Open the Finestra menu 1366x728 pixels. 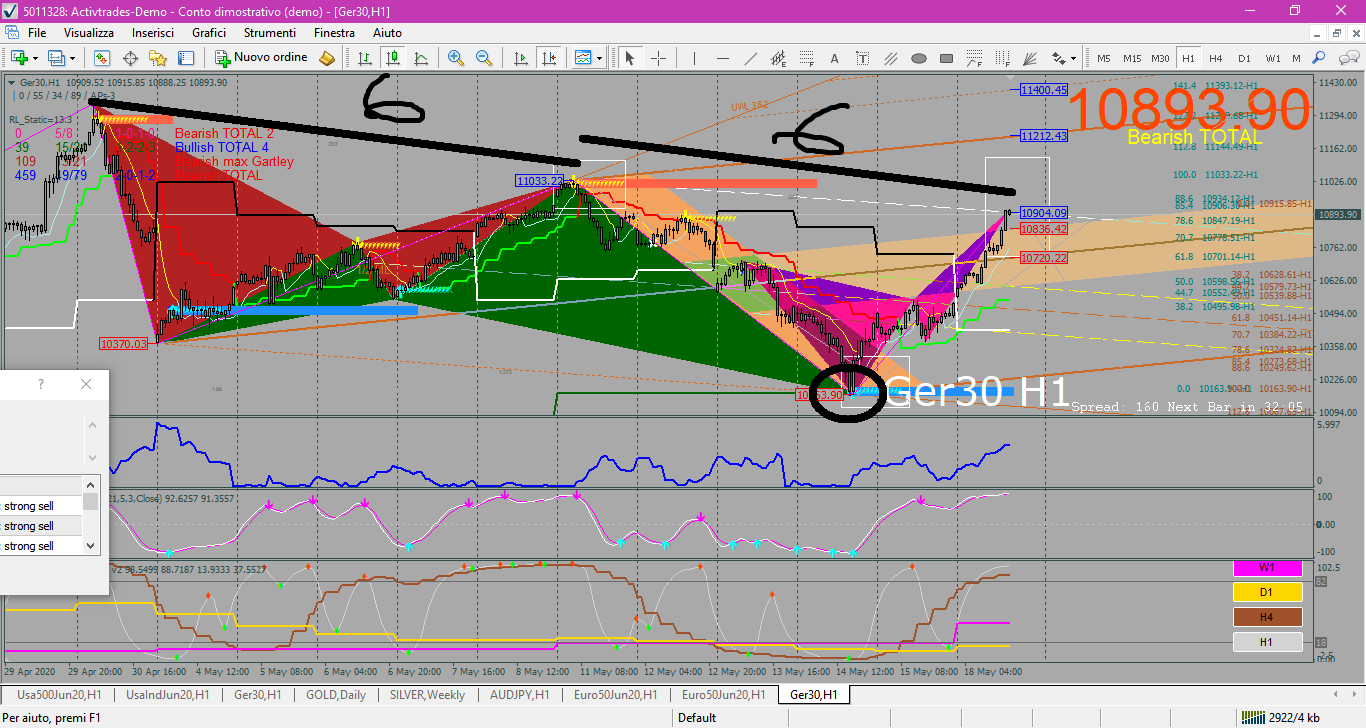(334, 33)
